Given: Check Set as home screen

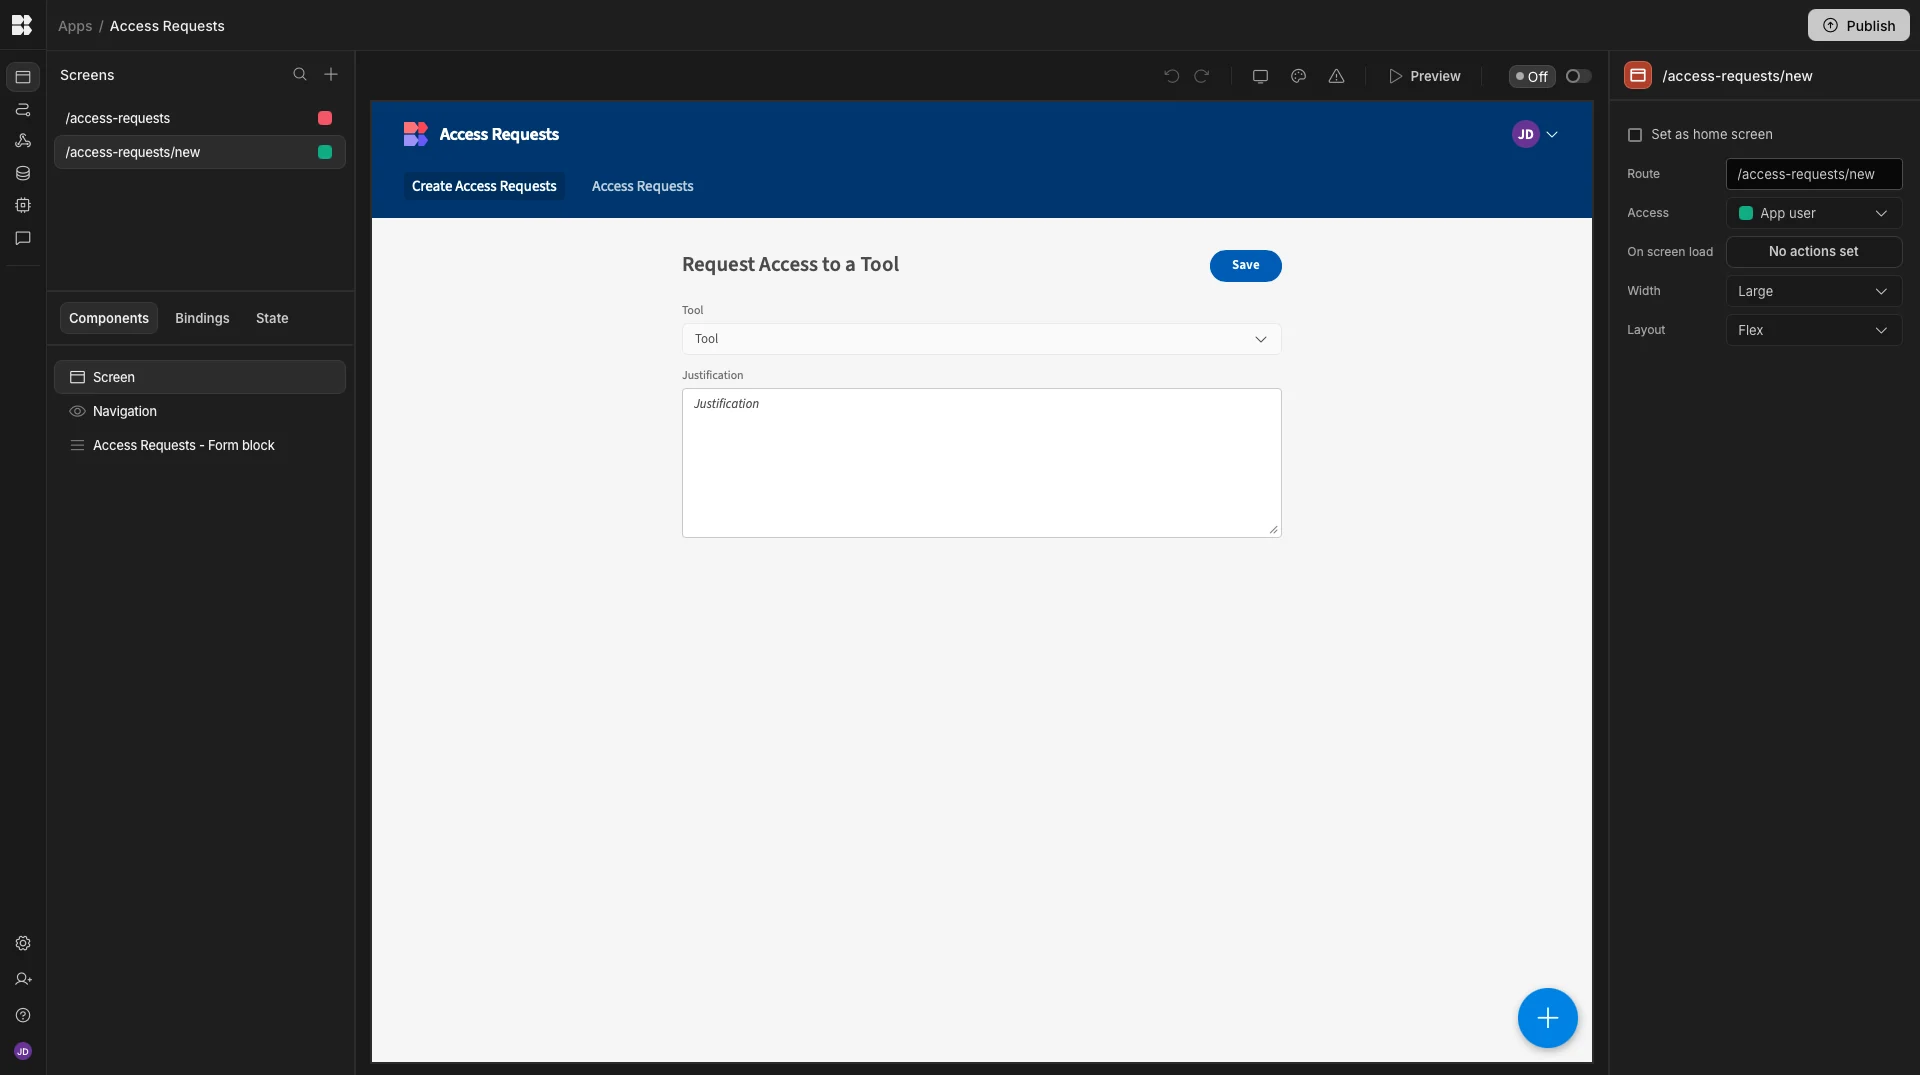Looking at the screenshot, I should coord(1635,134).
